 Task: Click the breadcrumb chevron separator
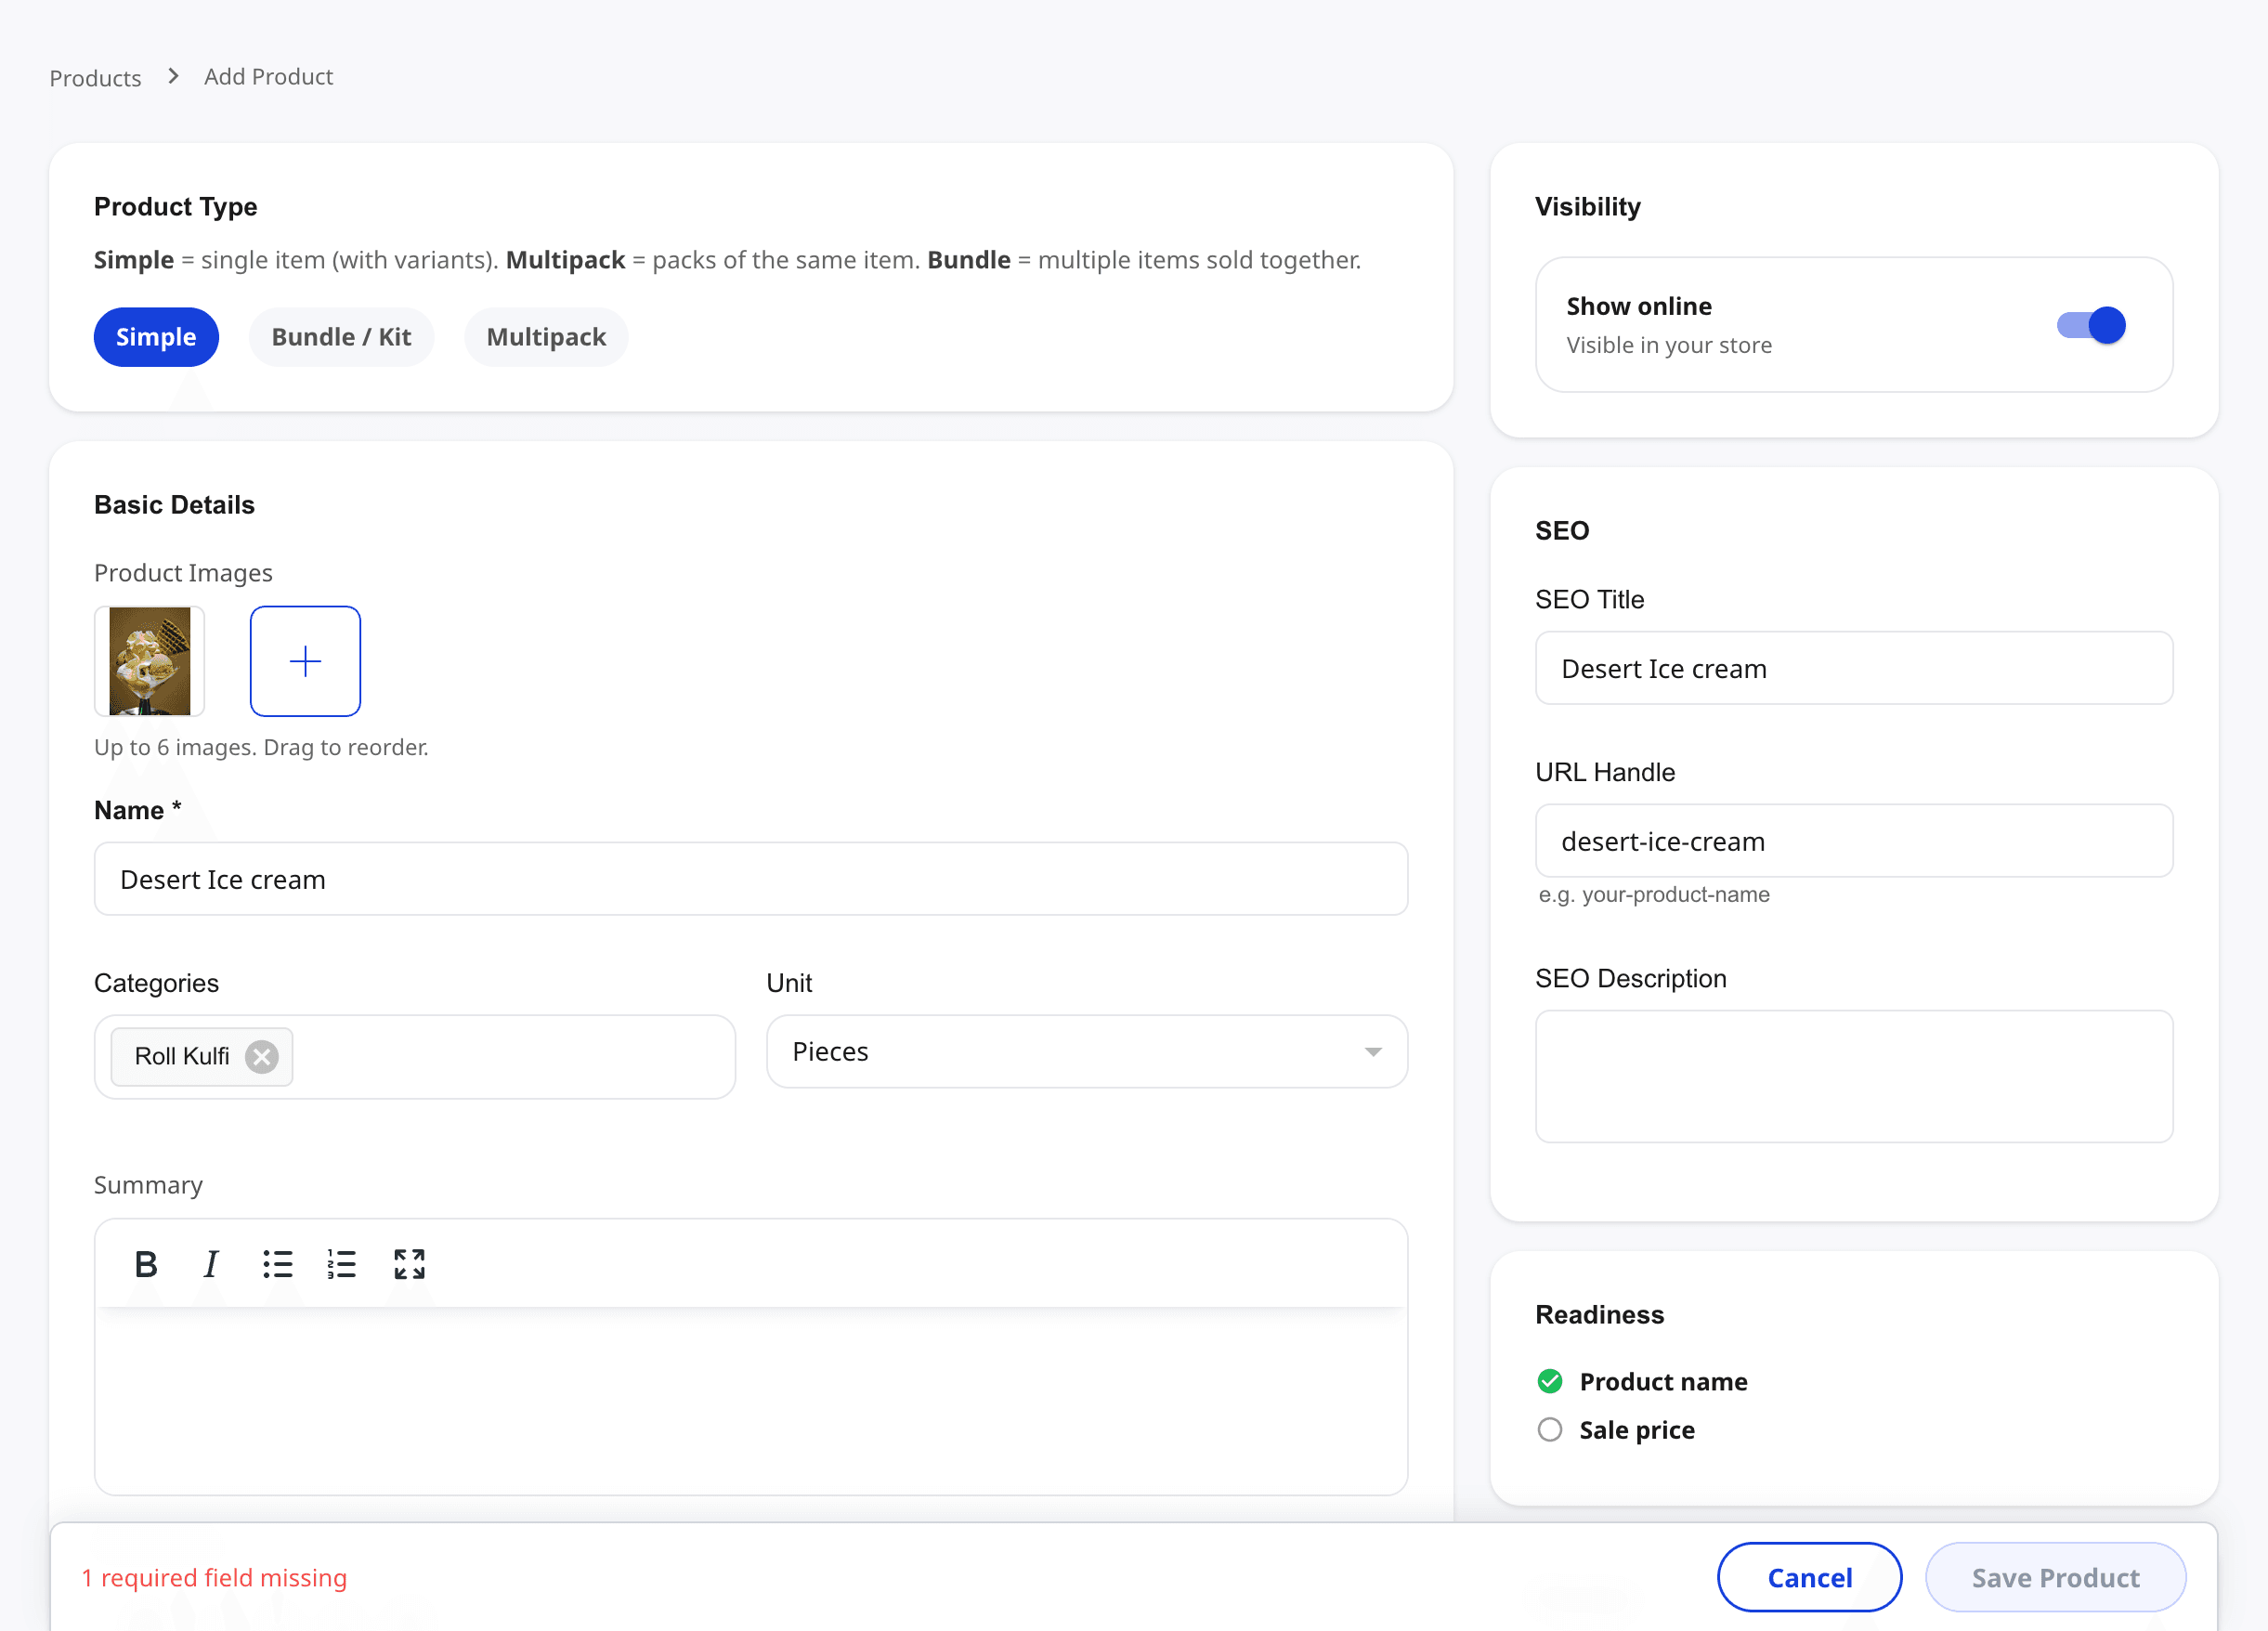pyautogui.click(x=173, y=76)
